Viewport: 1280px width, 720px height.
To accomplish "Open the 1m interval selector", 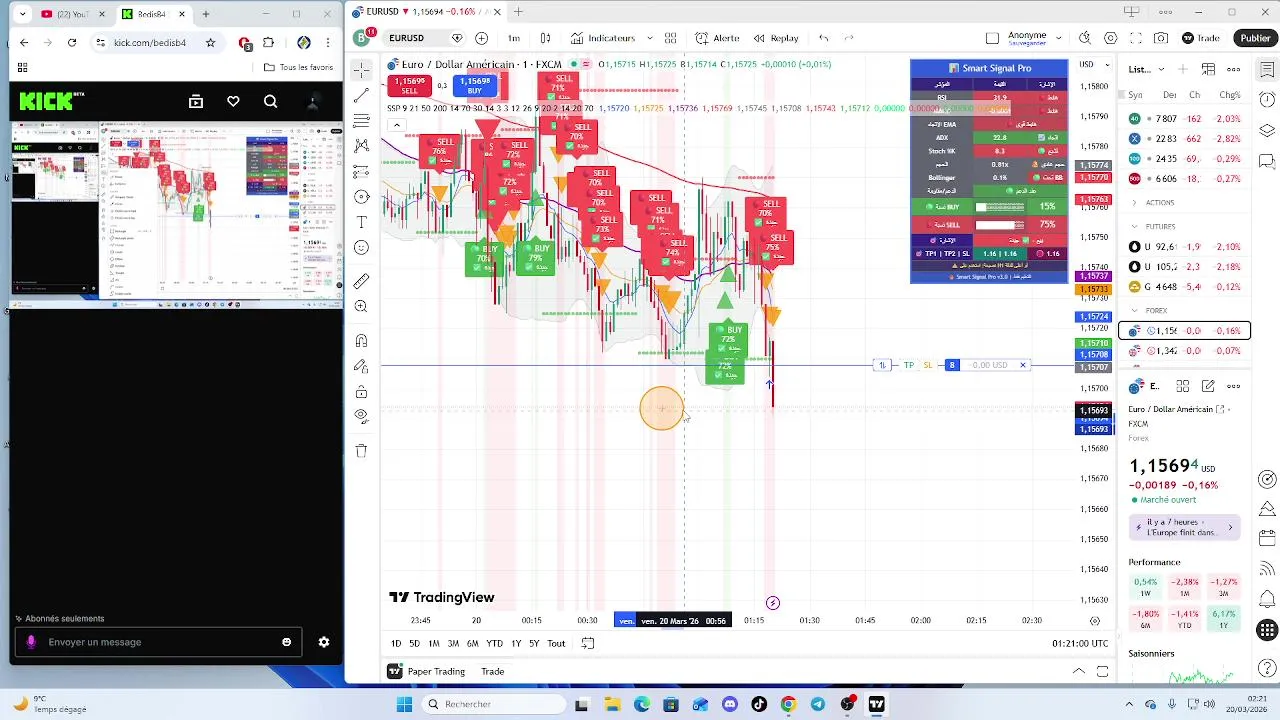I will point(514,38).
